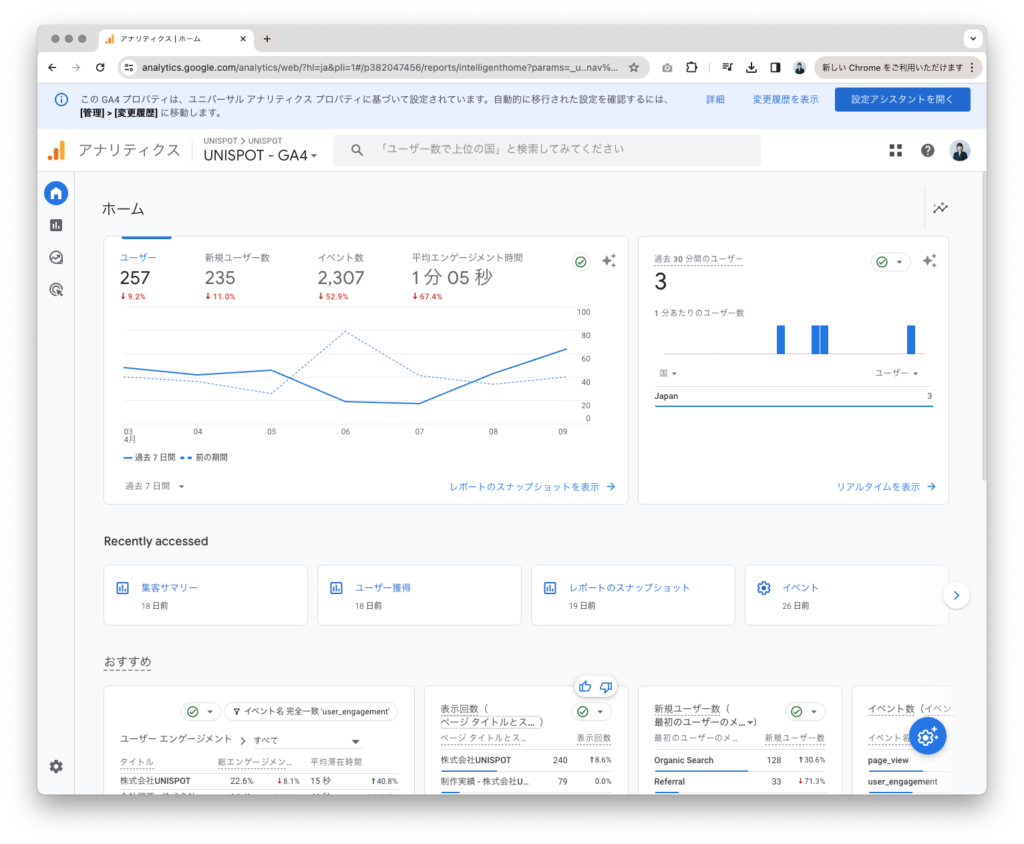Viewport: 1024px width, 844px height.
Task: Click the screenshot camera icon in toolbar
Action: (667, 67)
